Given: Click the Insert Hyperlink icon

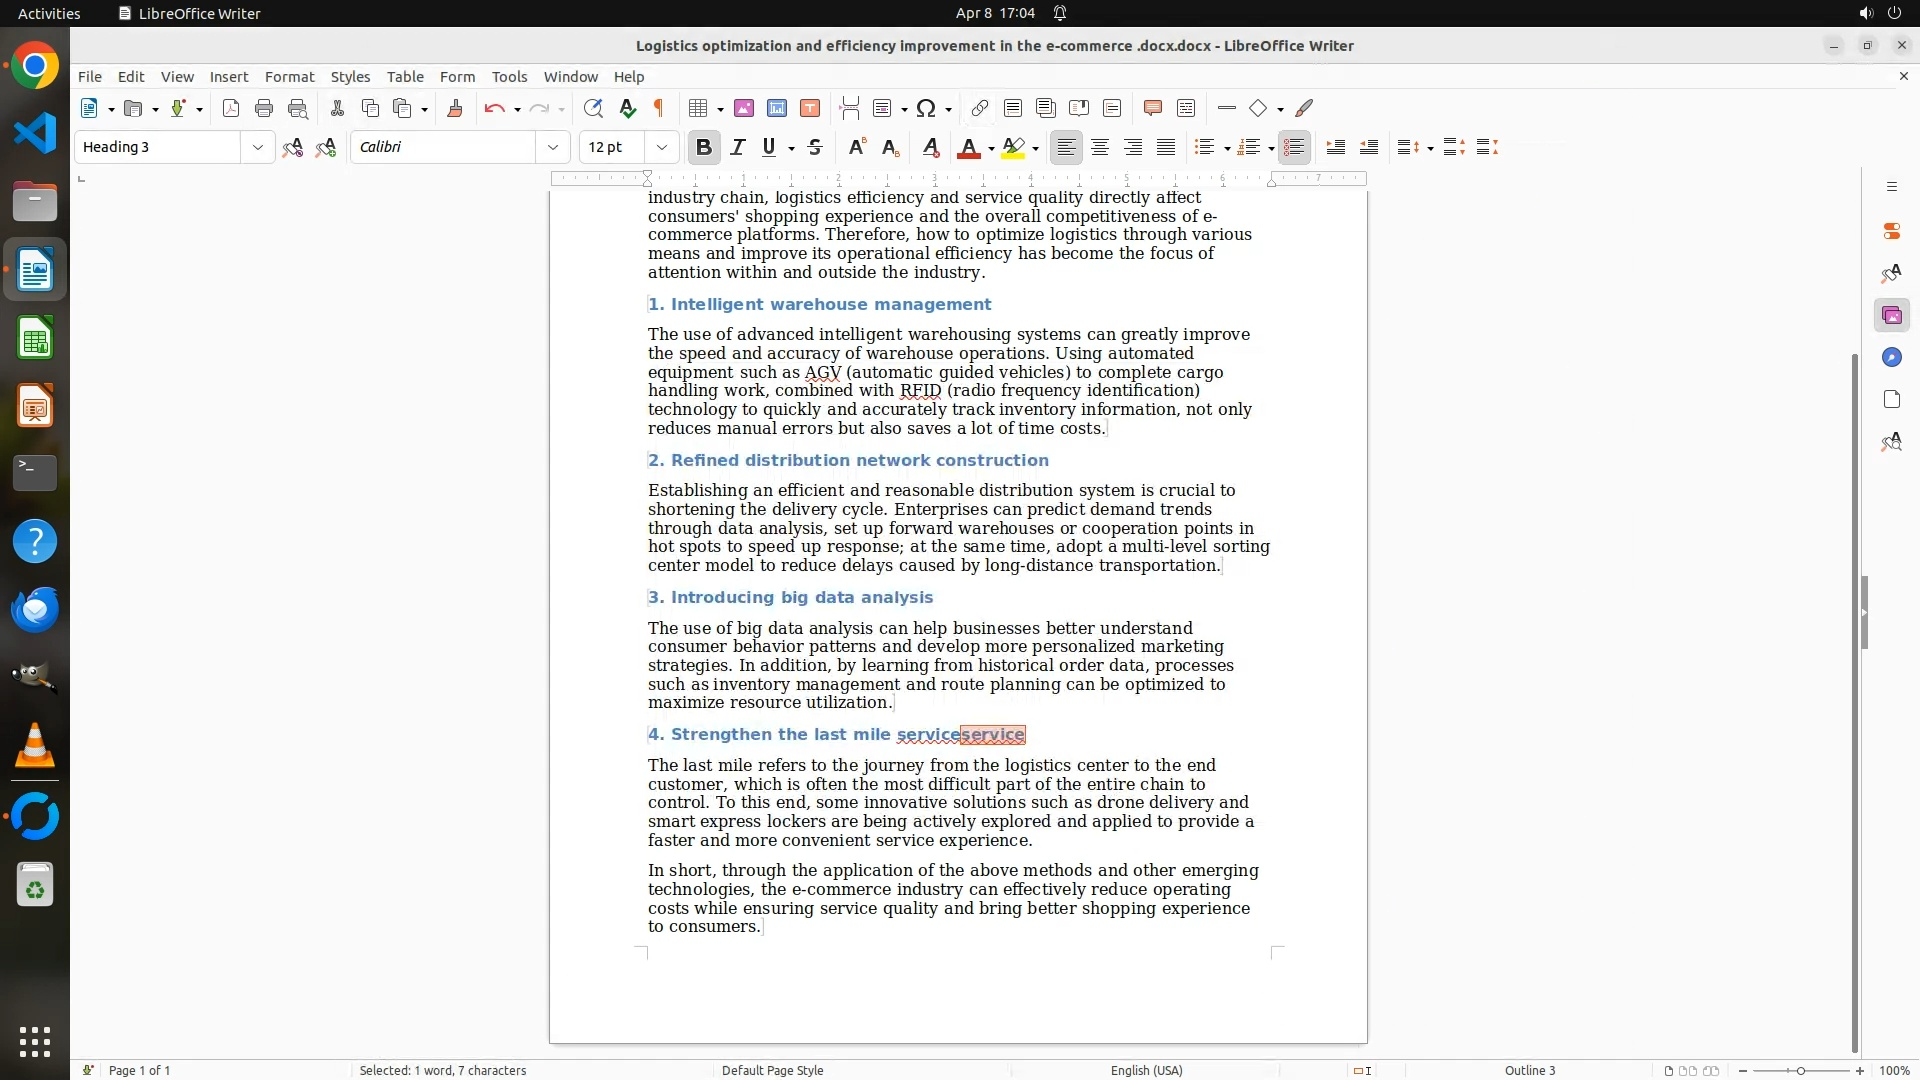Looking at the screenshot, I should [x=980, y=109].
